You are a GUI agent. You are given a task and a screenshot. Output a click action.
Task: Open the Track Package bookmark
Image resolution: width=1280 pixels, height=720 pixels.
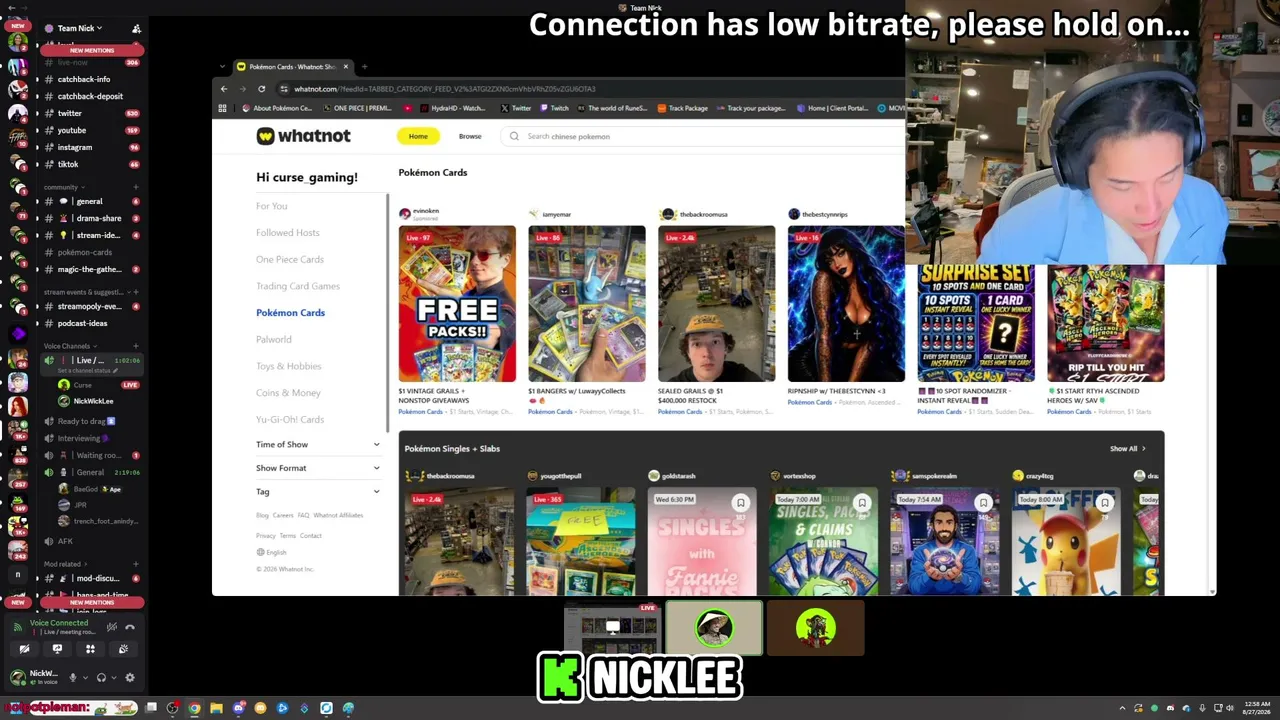[x=682, y=108]
